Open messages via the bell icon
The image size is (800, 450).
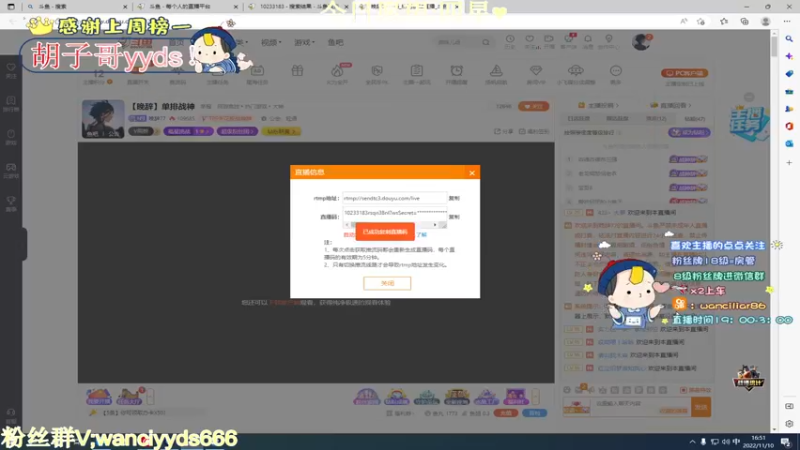point(588,41)
